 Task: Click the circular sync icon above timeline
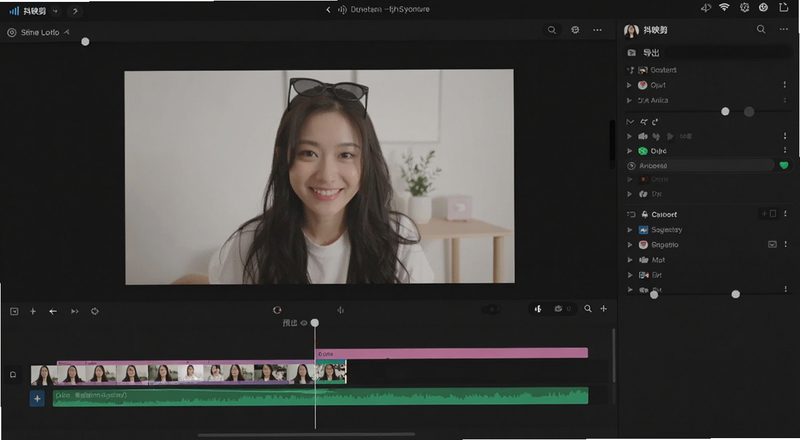point(277,310)
